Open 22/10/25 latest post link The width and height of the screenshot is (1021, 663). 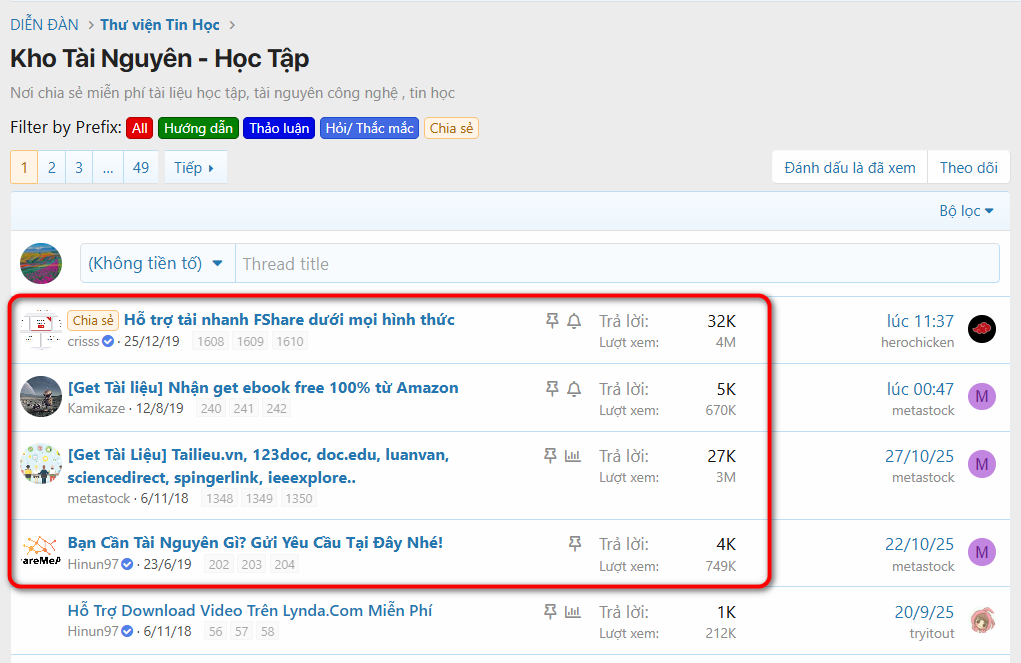pos(919,544)
